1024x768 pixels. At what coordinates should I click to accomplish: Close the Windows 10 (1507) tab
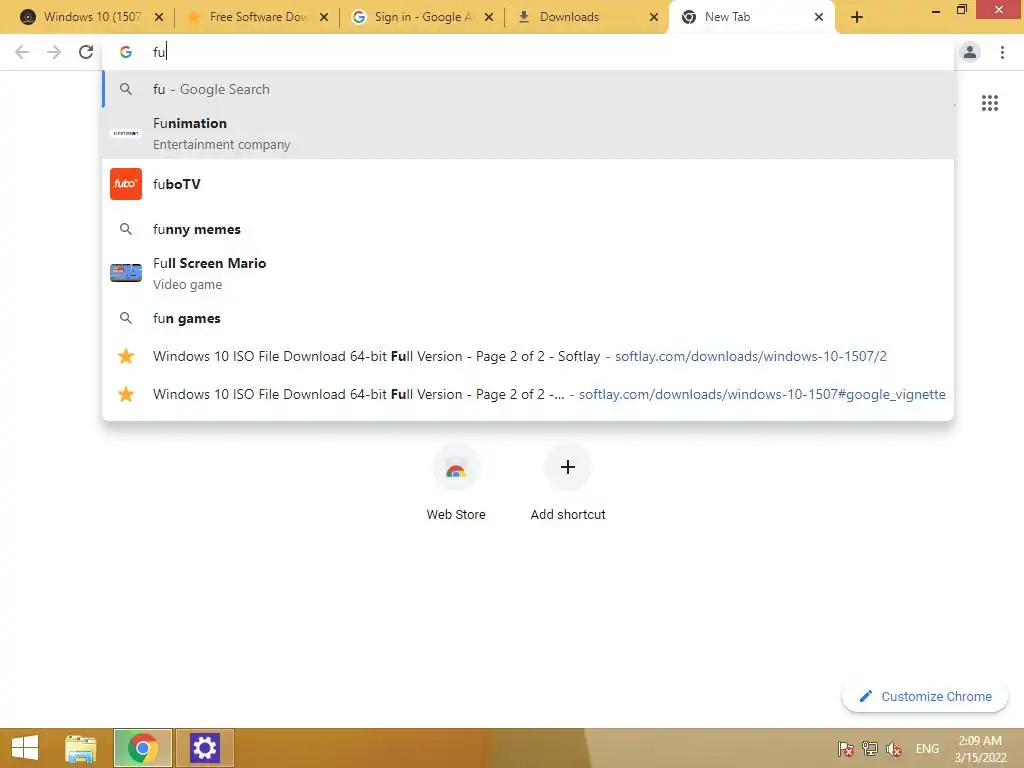159,18
